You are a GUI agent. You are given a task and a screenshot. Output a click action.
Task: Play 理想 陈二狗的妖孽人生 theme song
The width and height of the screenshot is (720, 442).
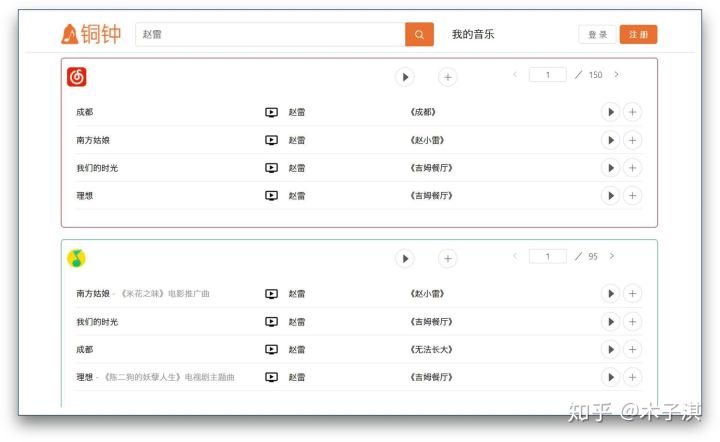point(611,377)
